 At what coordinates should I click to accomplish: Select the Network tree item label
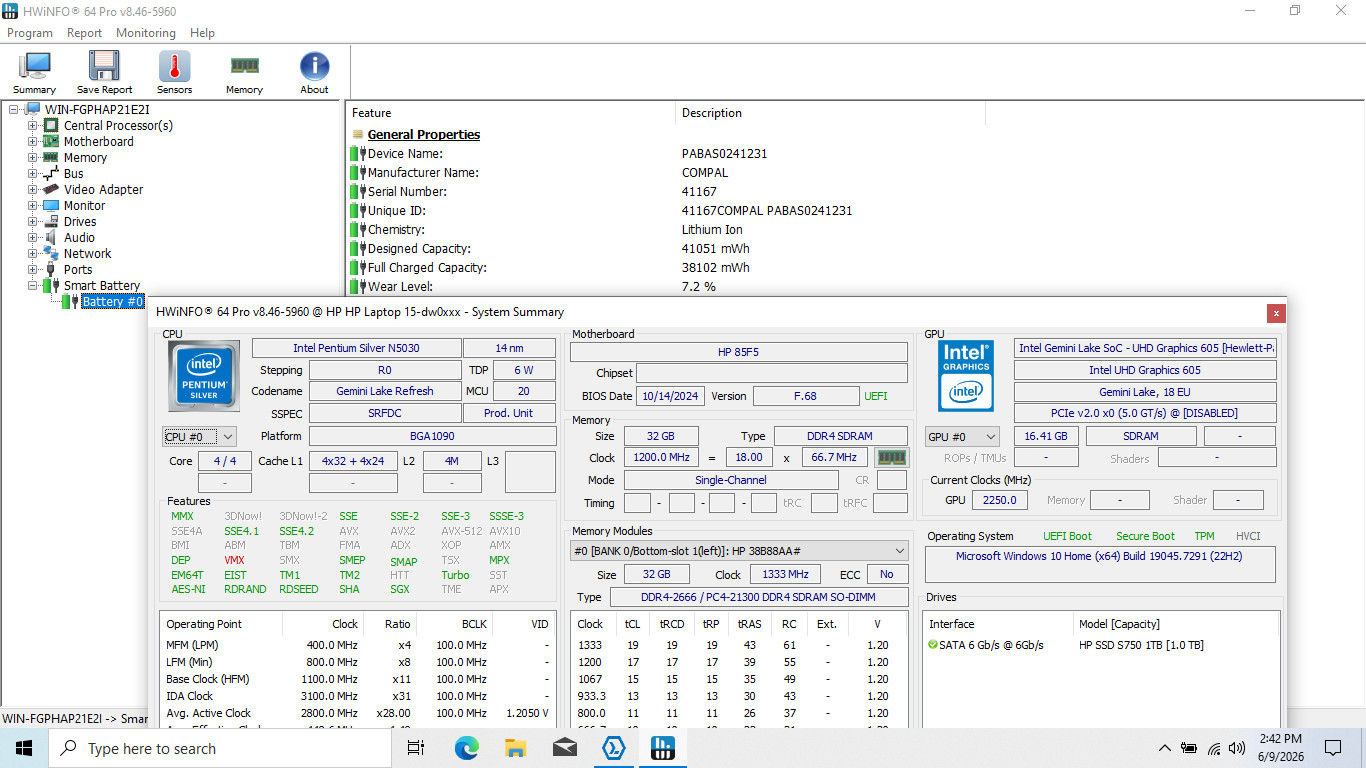[x=88, y=253]
